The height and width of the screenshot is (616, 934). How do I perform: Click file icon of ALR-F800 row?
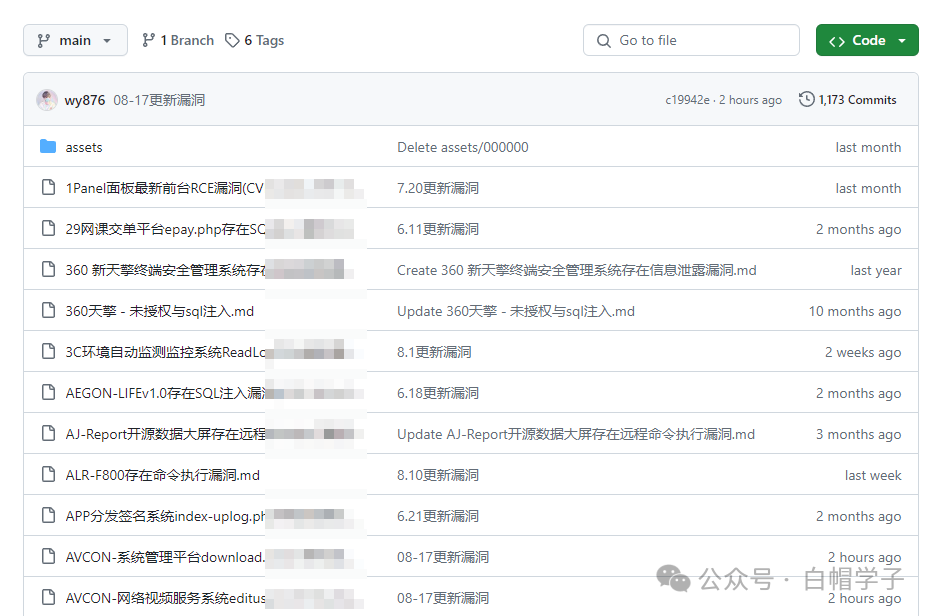(48, 475)
